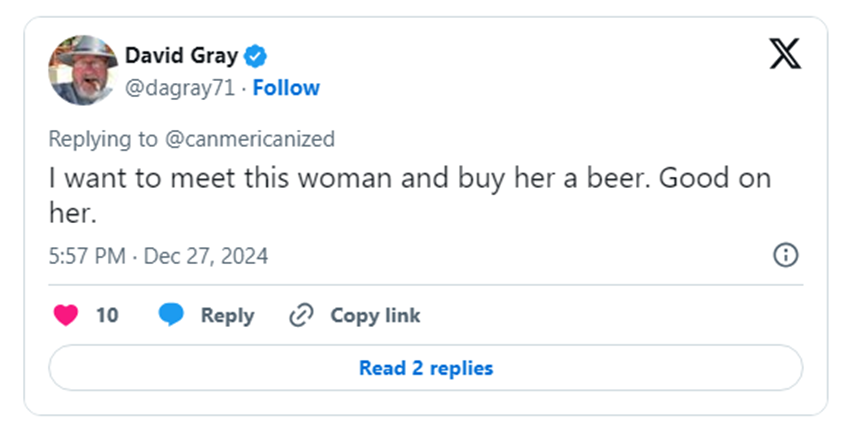Click the 5:57 PM · Dec 27, 2024 timestamp
The width and height of the screenshot is (865, 435).
tap(158, 256)
